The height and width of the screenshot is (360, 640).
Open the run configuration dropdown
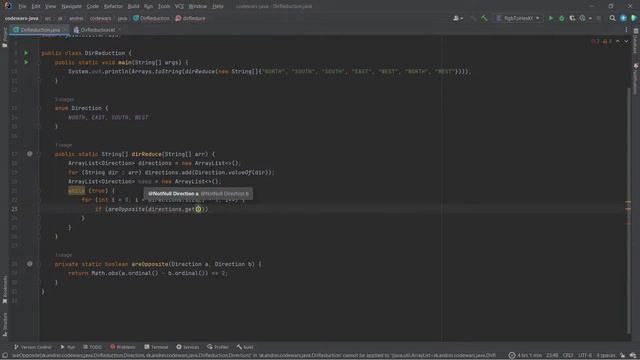[518, 18]
